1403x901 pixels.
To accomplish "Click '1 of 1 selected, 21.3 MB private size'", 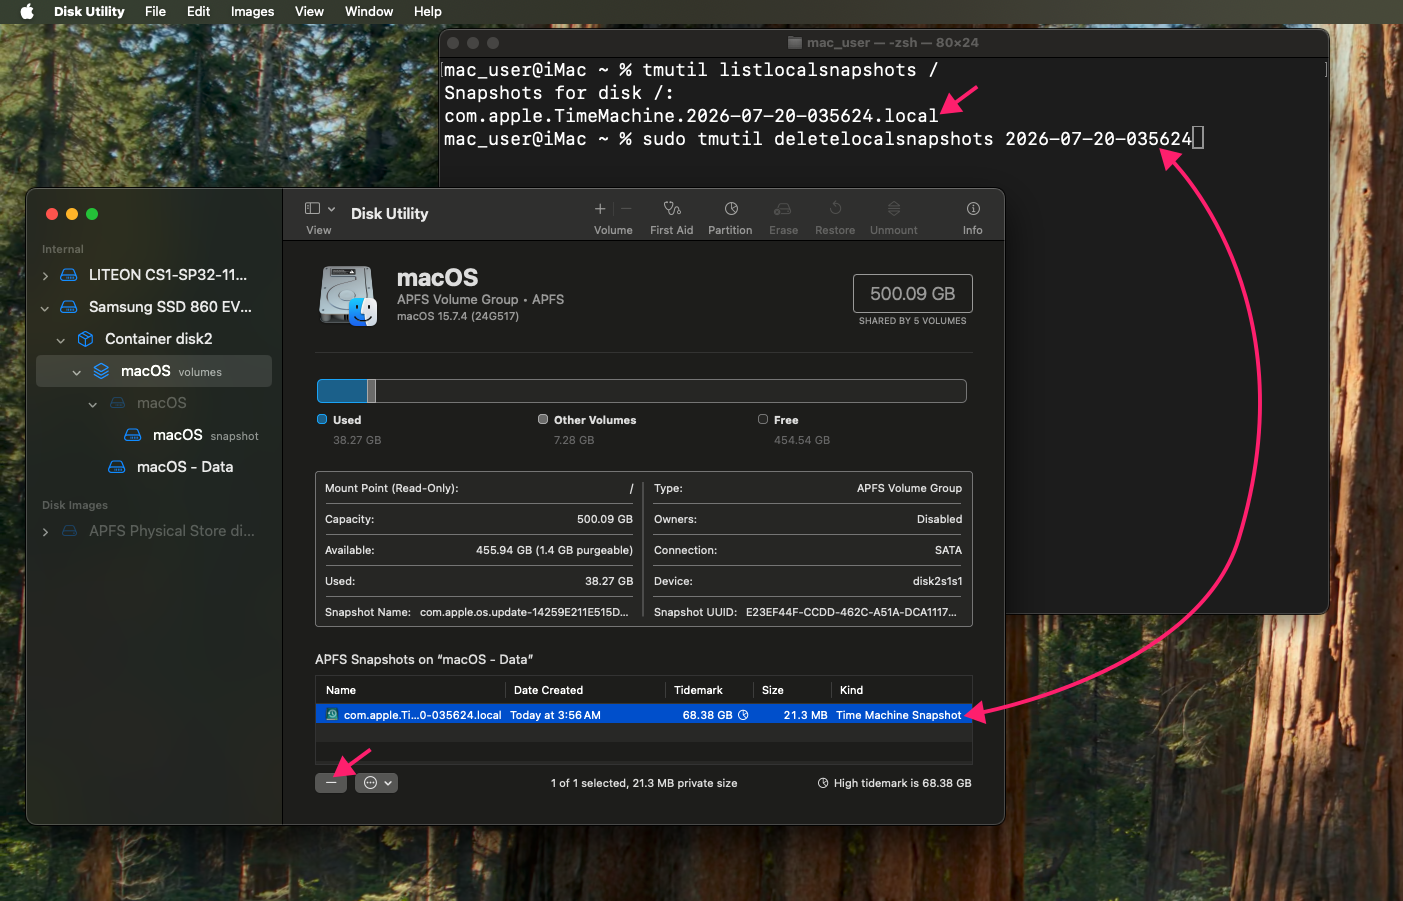I will pos(644,783).
